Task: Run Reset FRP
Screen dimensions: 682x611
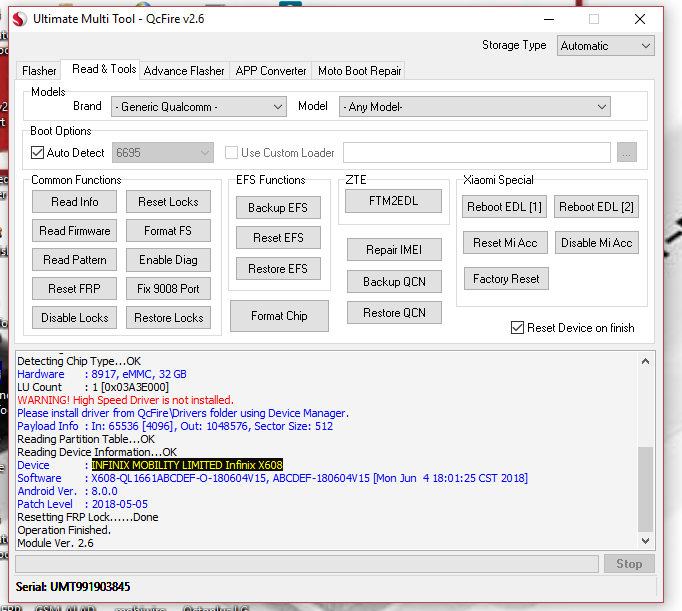Action: pos(74,289)
